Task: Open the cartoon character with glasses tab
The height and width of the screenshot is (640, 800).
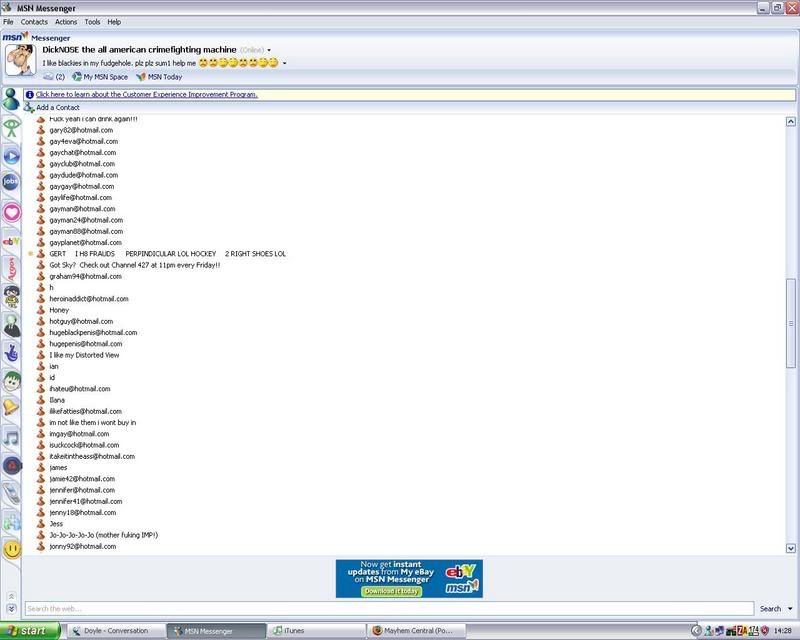Action: pos(11,297)
